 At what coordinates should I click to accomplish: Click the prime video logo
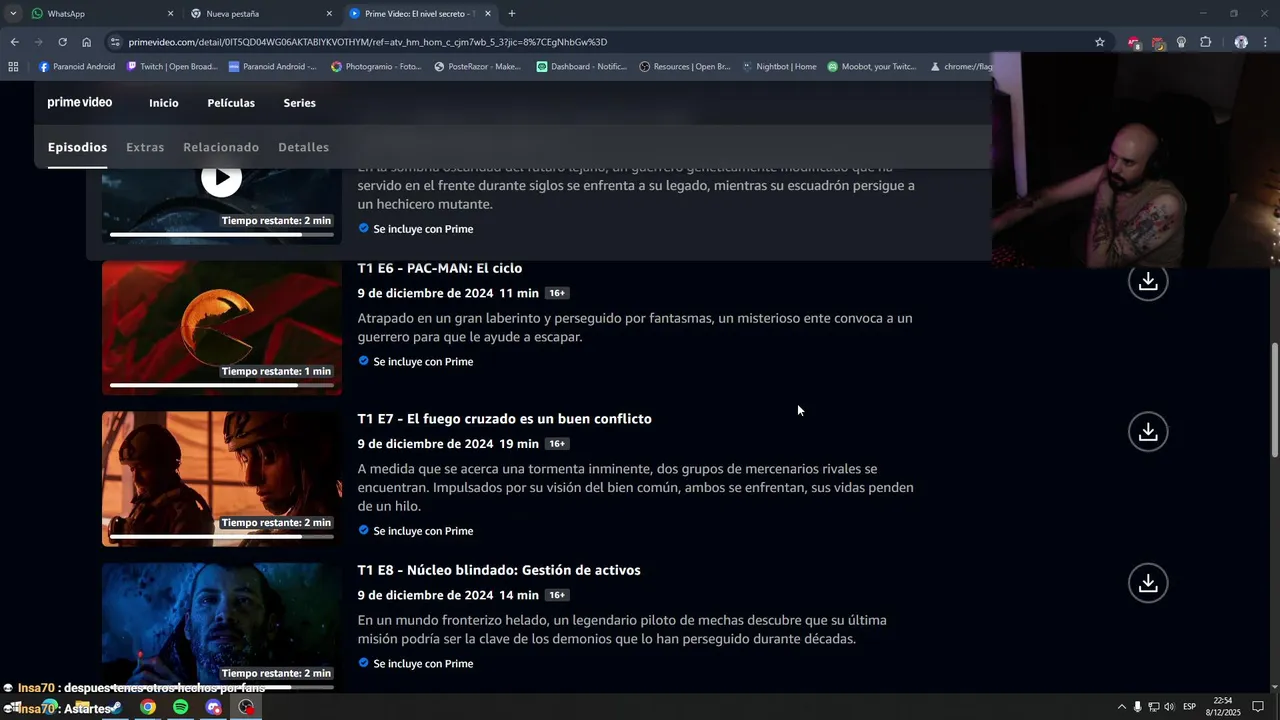click(x=80, y=102)
